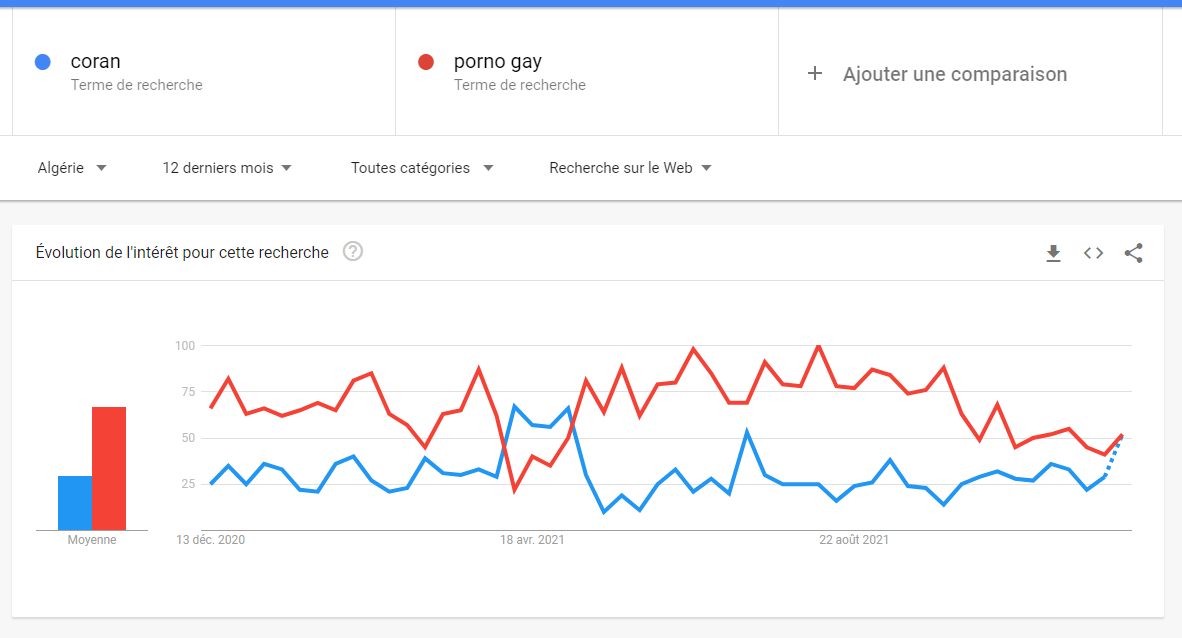Open Toutes catégories dropdown

point(422,167)
